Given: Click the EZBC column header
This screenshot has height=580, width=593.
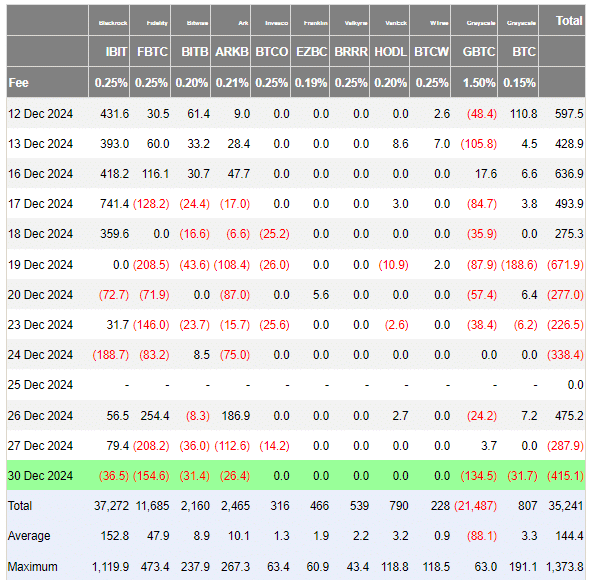Looking at the screenshot, I should [312, 51].
